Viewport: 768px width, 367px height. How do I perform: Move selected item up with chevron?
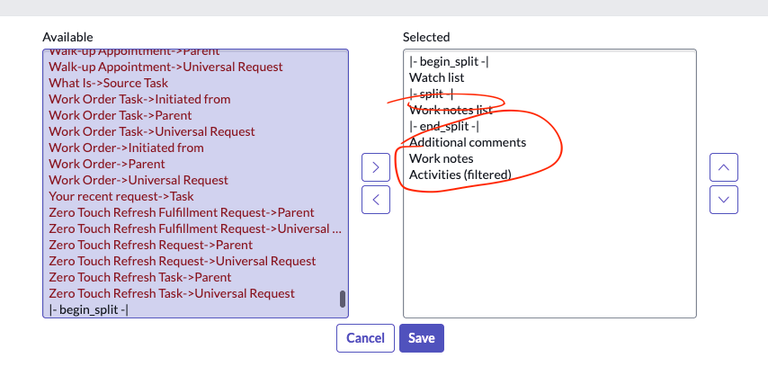click(x=723, y=168)
